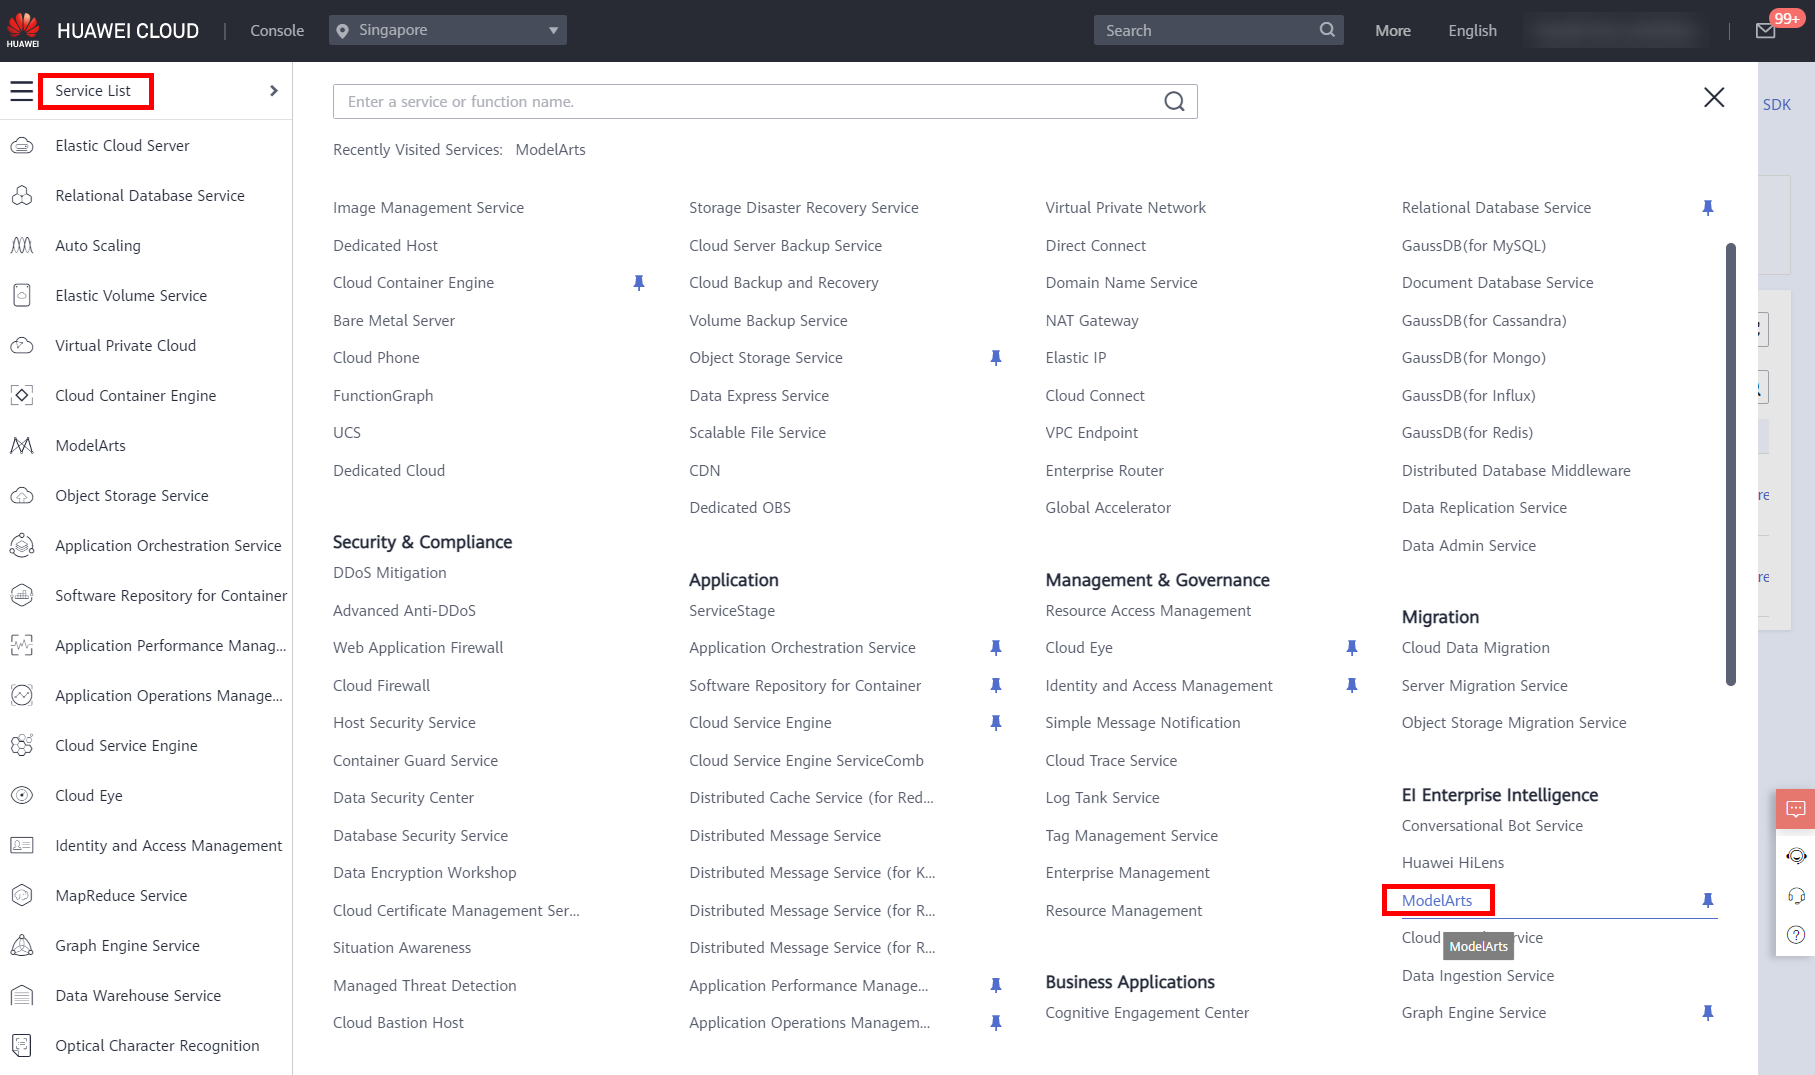Unpin Object Storage Service in the service list
Viewport: 1815px width, 1075px height.
(995, 358)
